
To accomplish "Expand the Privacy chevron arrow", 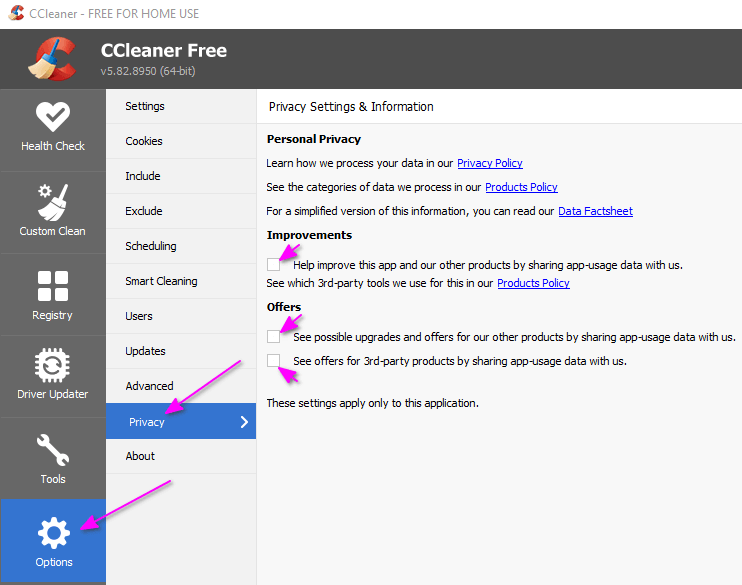I will point(244,422).
